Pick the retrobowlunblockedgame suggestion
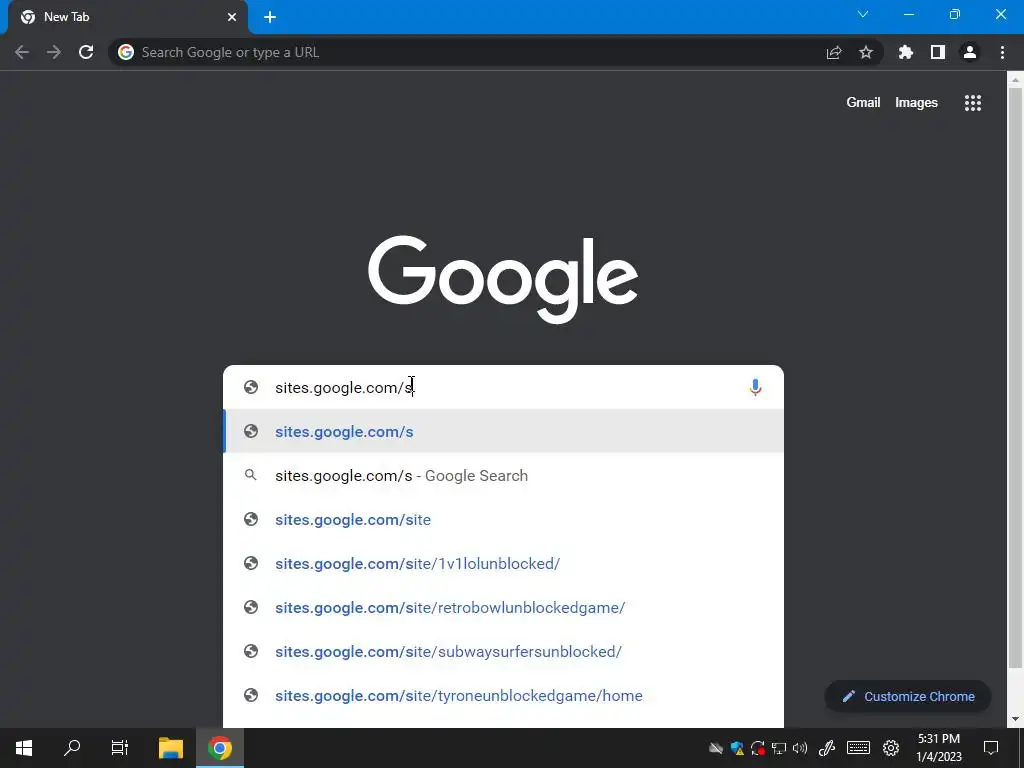Screen dimensions: 1024x768 click(x=503, y=607)
